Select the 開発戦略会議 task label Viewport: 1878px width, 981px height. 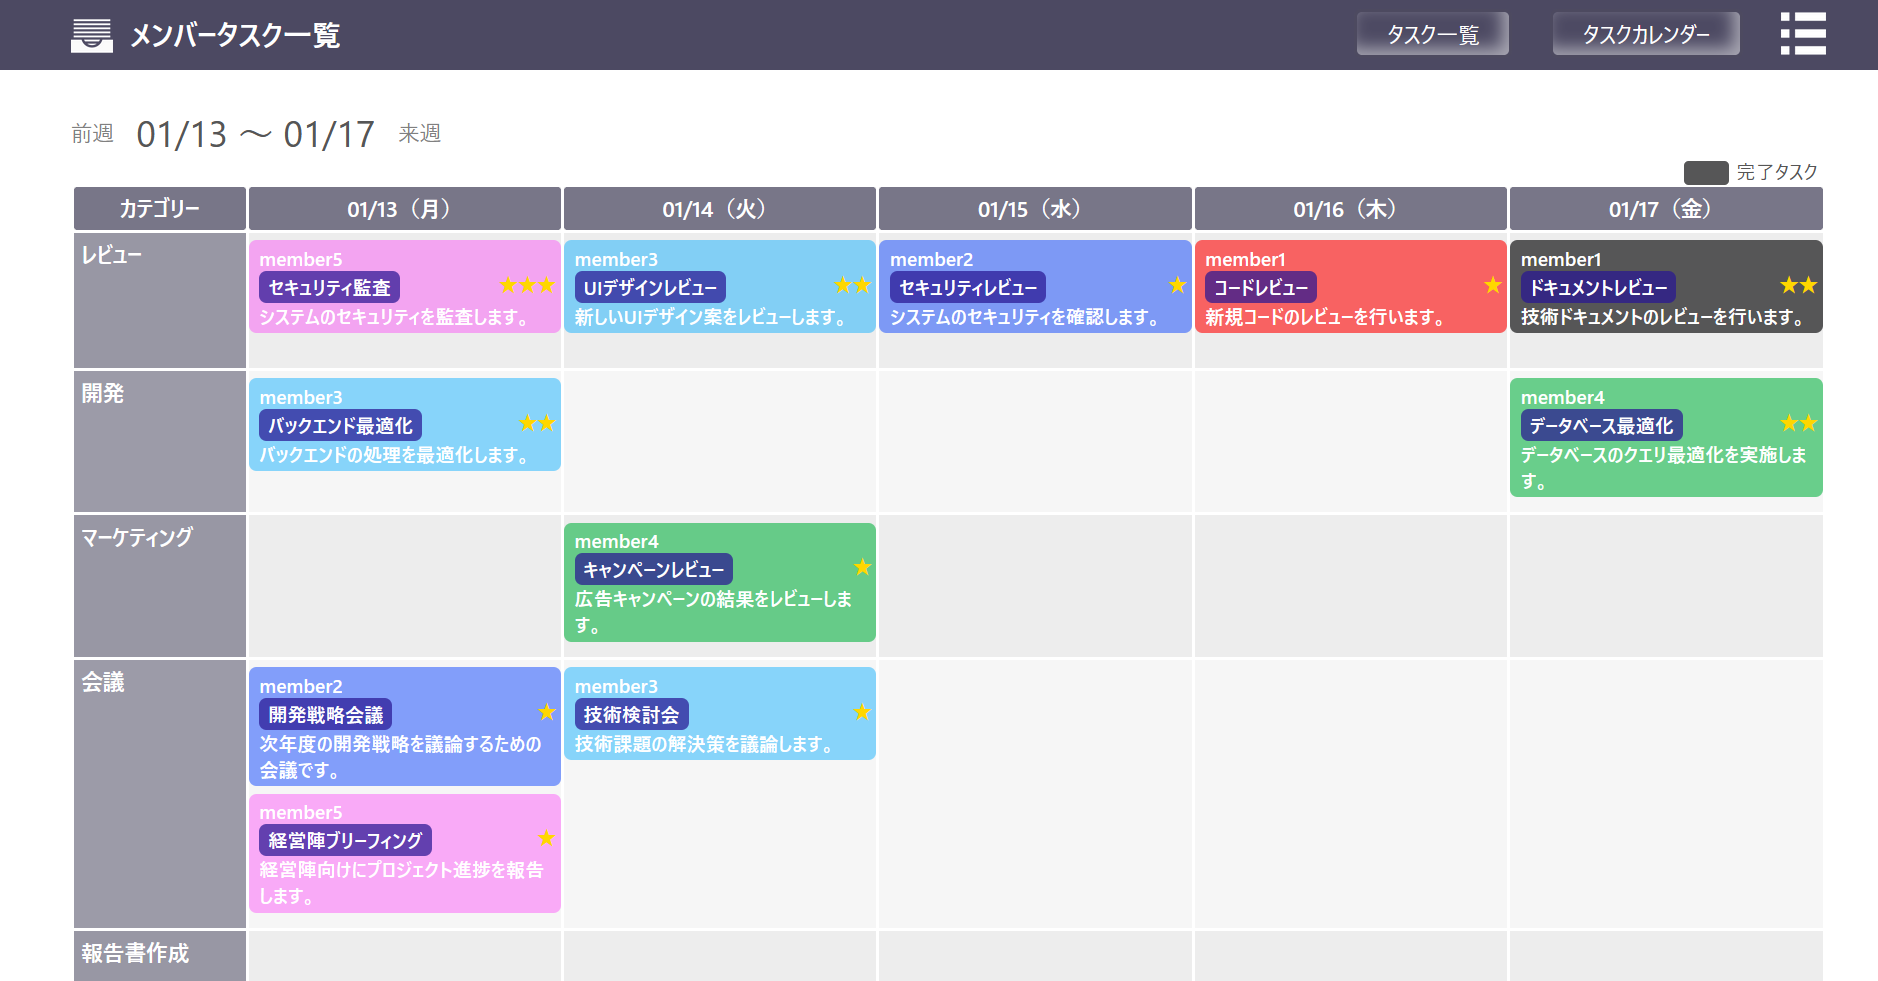coord(325,715)
